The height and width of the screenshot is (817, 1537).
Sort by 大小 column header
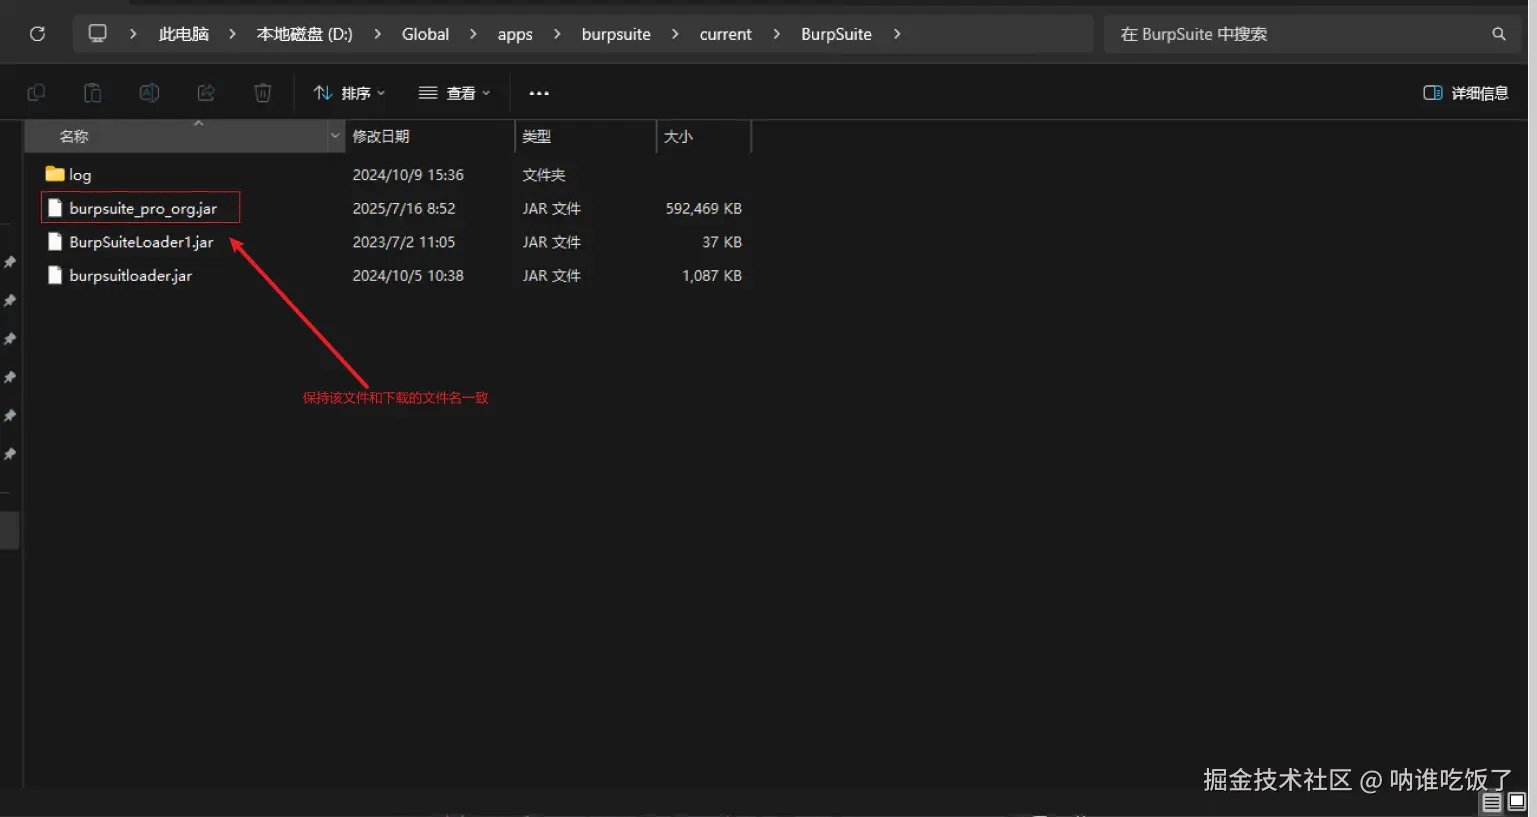[x=703, y=136]
